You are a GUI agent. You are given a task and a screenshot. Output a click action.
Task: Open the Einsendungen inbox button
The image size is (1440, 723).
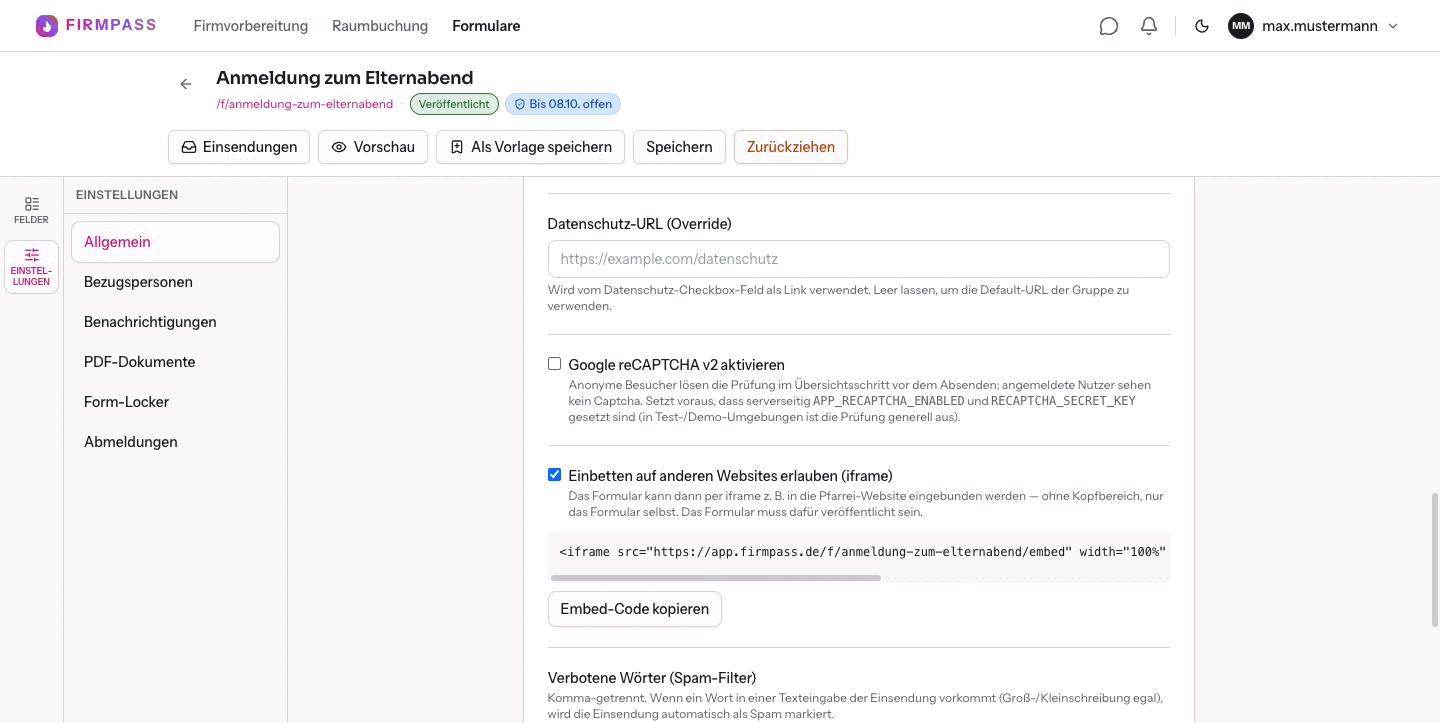[x=239, y=147]
